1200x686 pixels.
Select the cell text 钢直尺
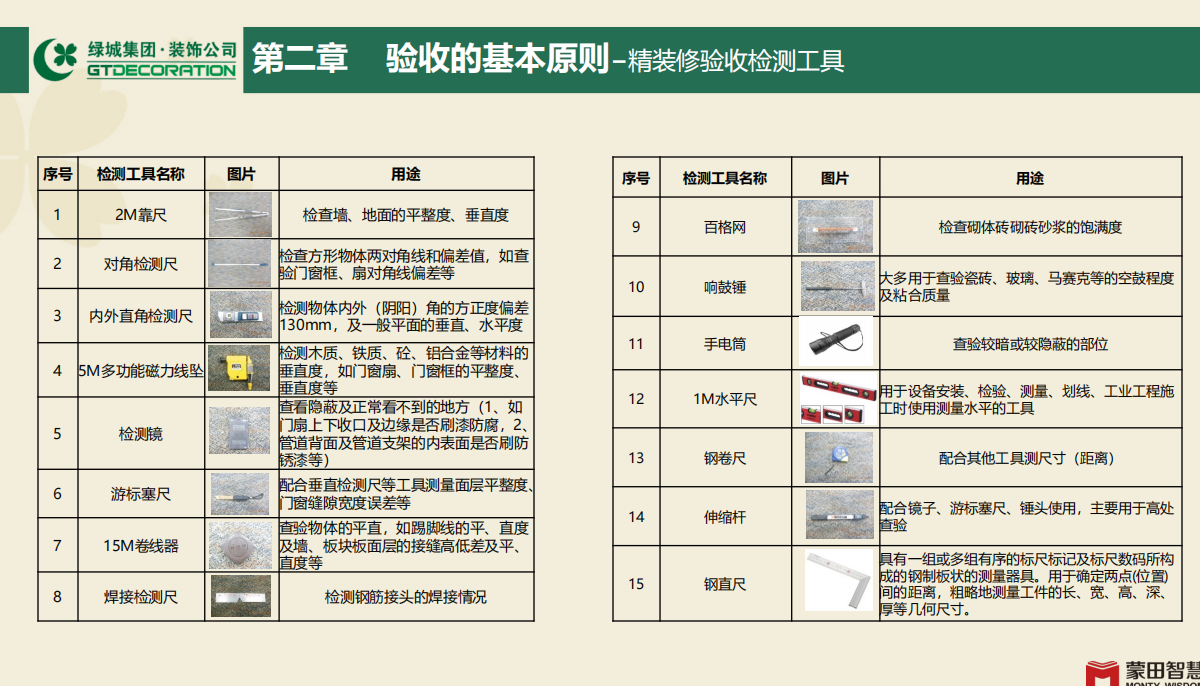pyautogui.click(x=725, y=584)
